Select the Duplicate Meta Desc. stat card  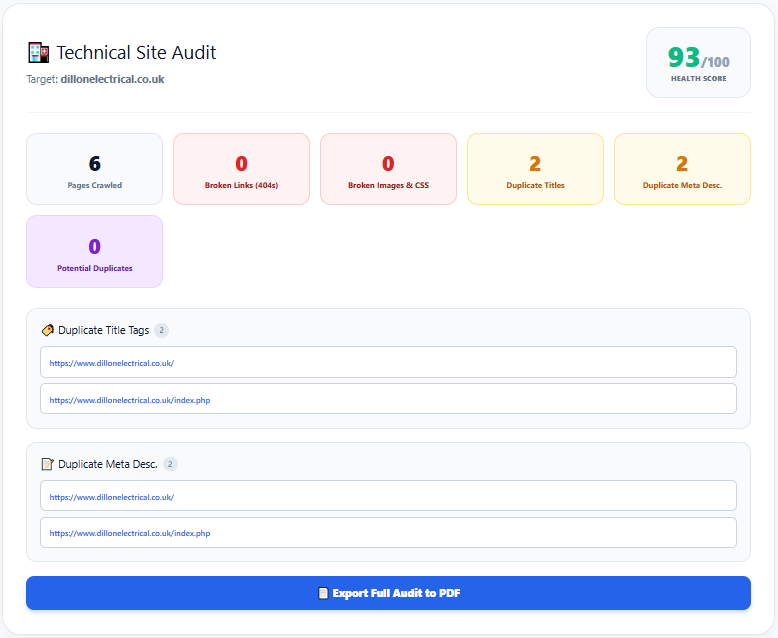point(682,169)
